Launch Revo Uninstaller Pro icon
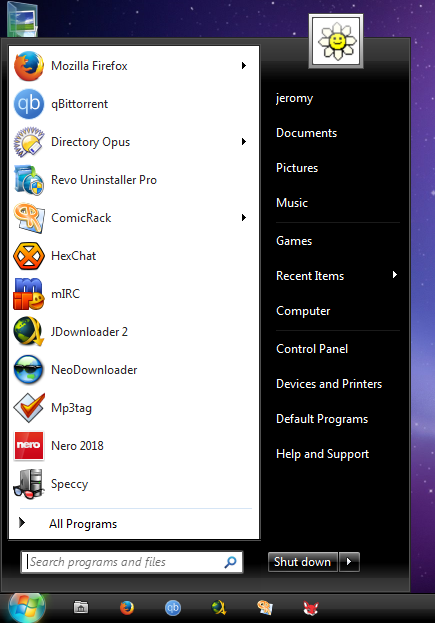 (29, 180)
